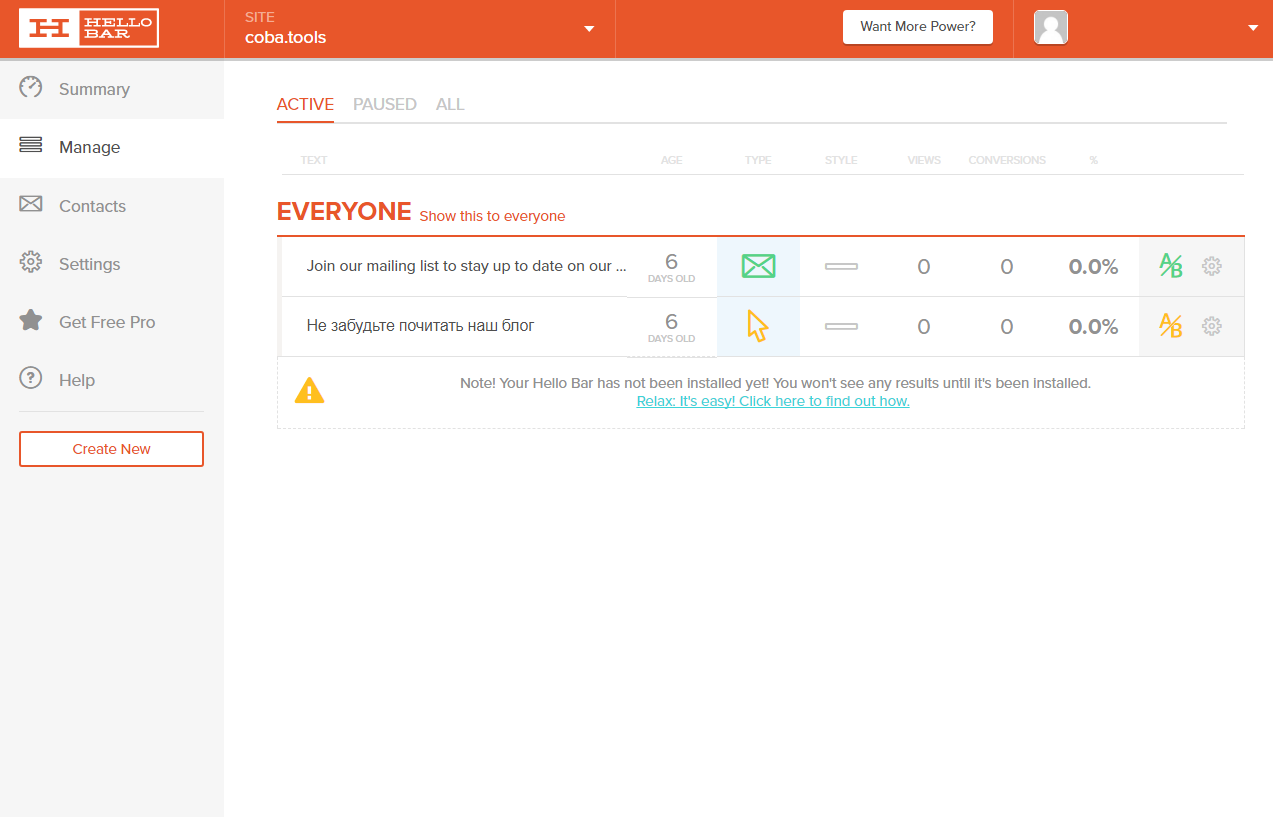This screenshot has width=1273, height=817.
Task: Click the bar style icon in blog row
Action: tap(841, 326)
